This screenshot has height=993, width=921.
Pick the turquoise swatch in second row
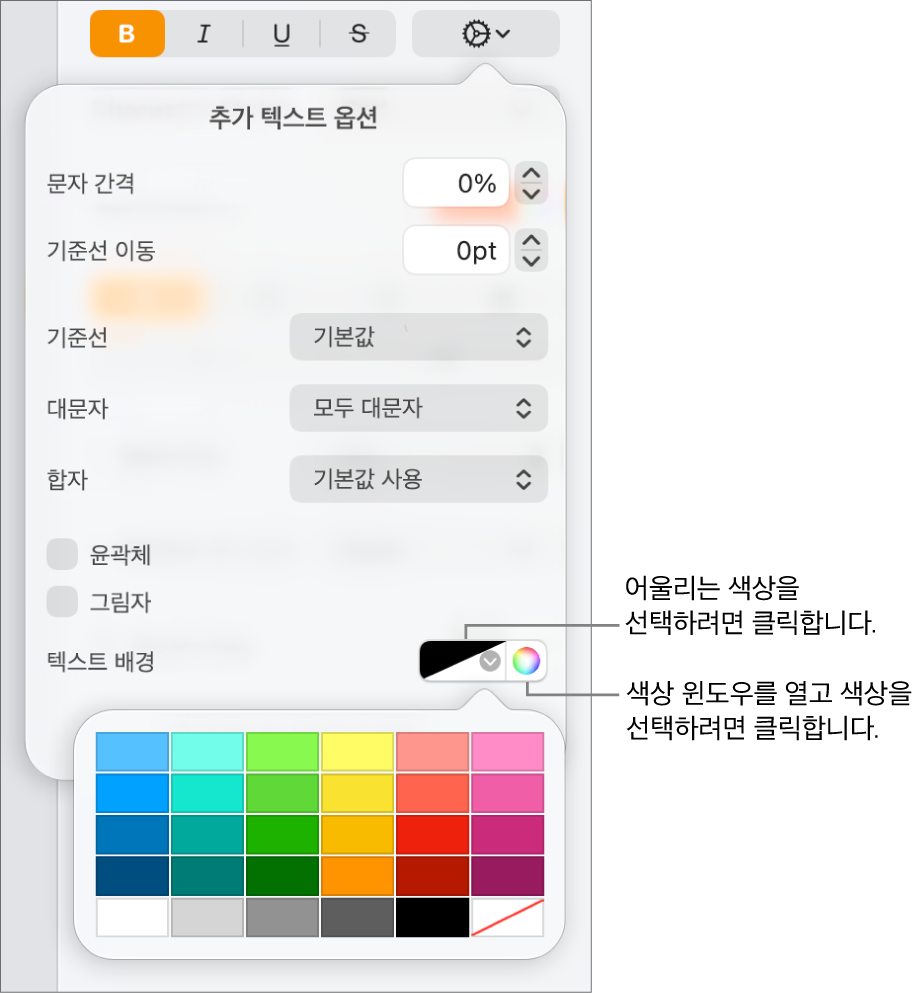207,793
